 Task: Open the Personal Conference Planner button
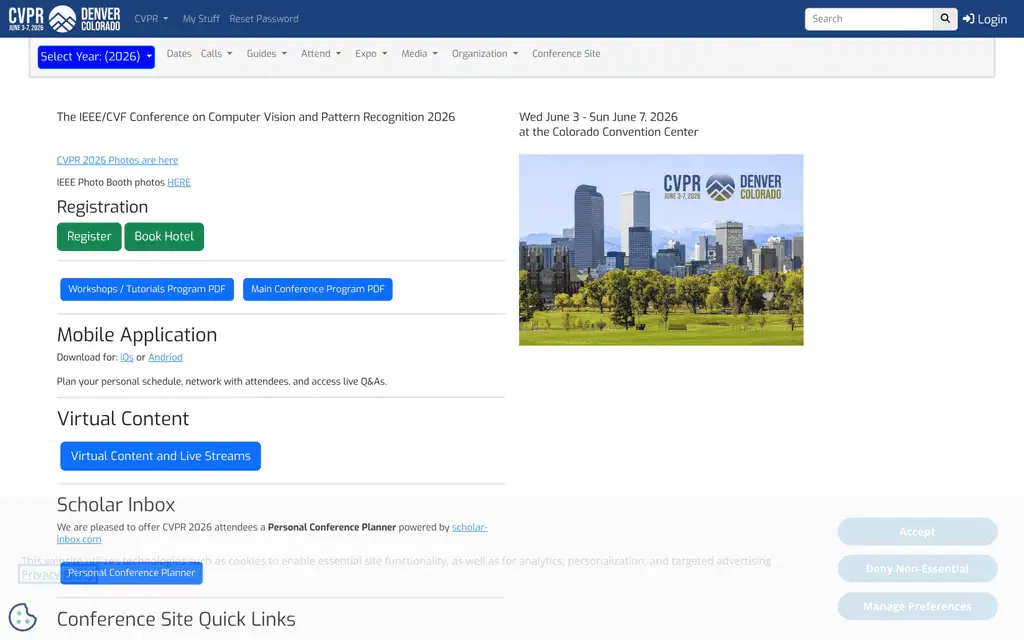pos(131,573)
